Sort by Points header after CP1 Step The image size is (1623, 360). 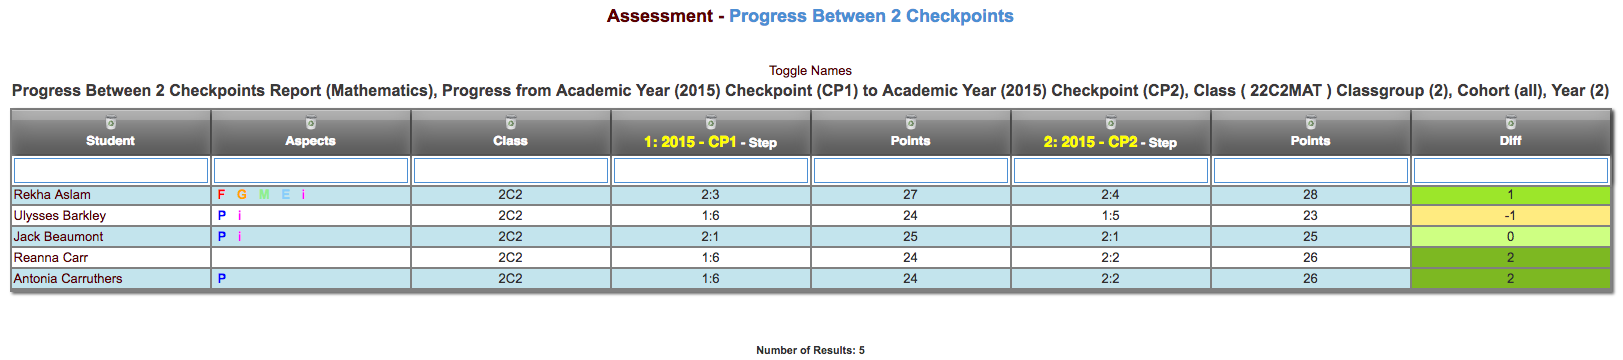(x=911, y=141)
